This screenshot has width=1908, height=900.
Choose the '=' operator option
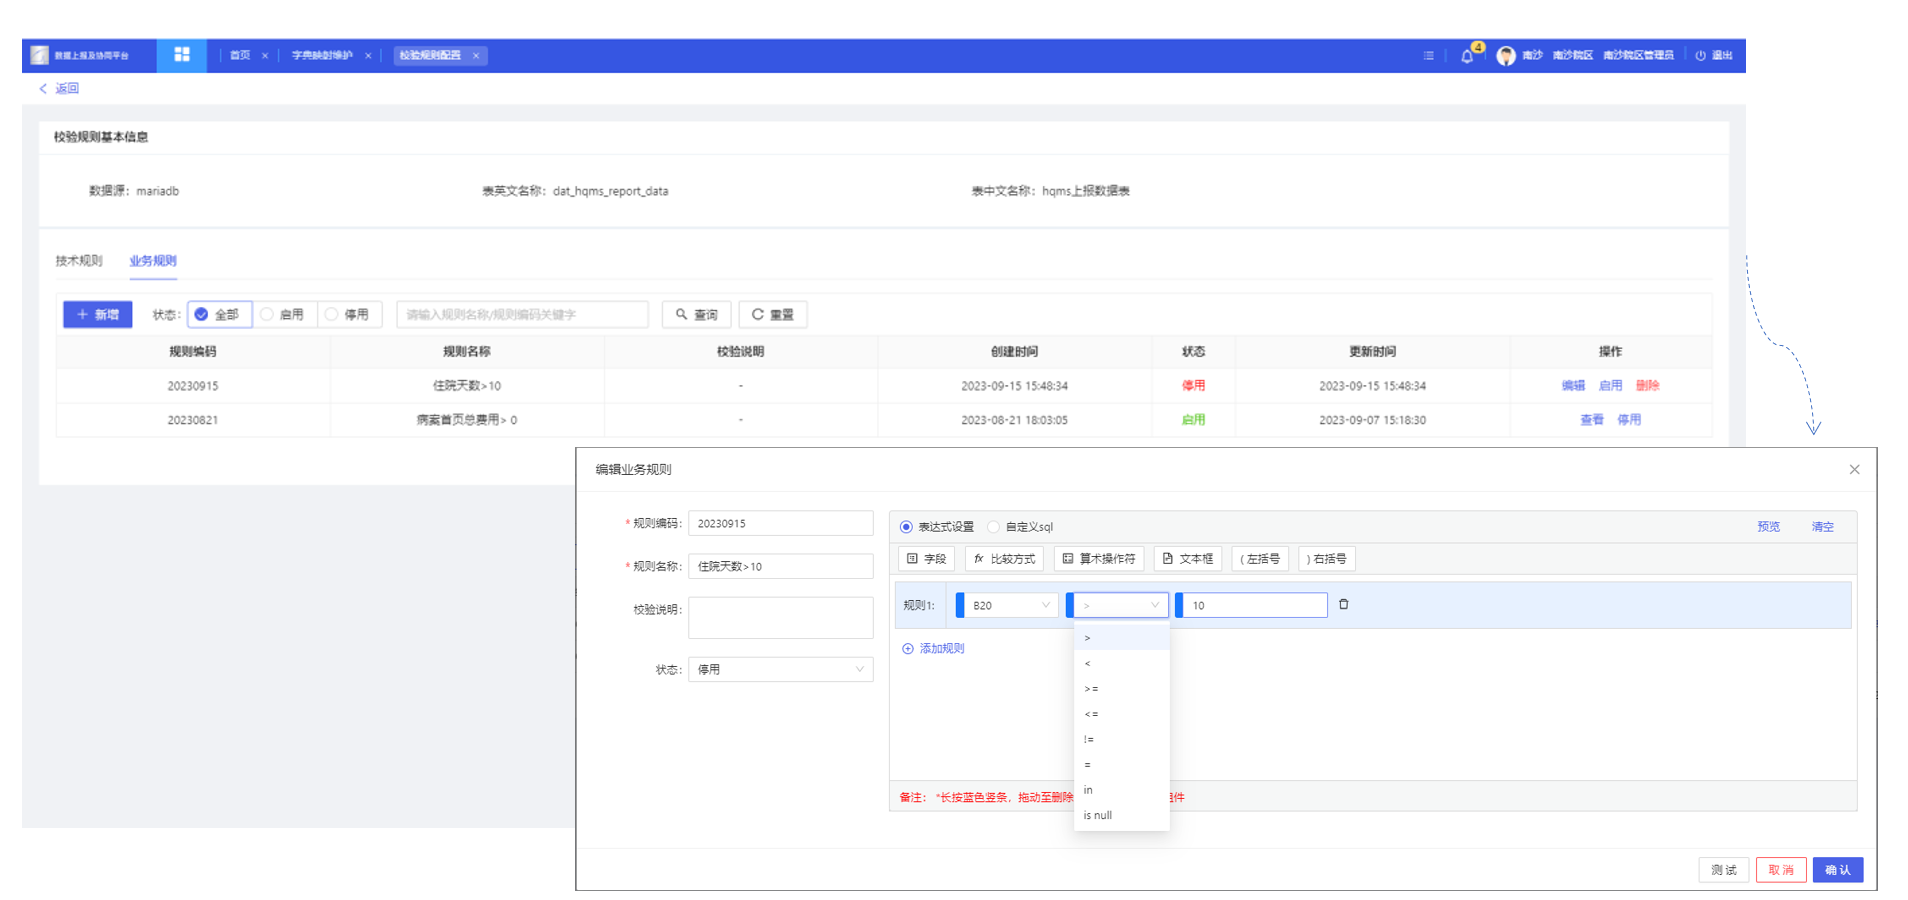pos(1121,765)
